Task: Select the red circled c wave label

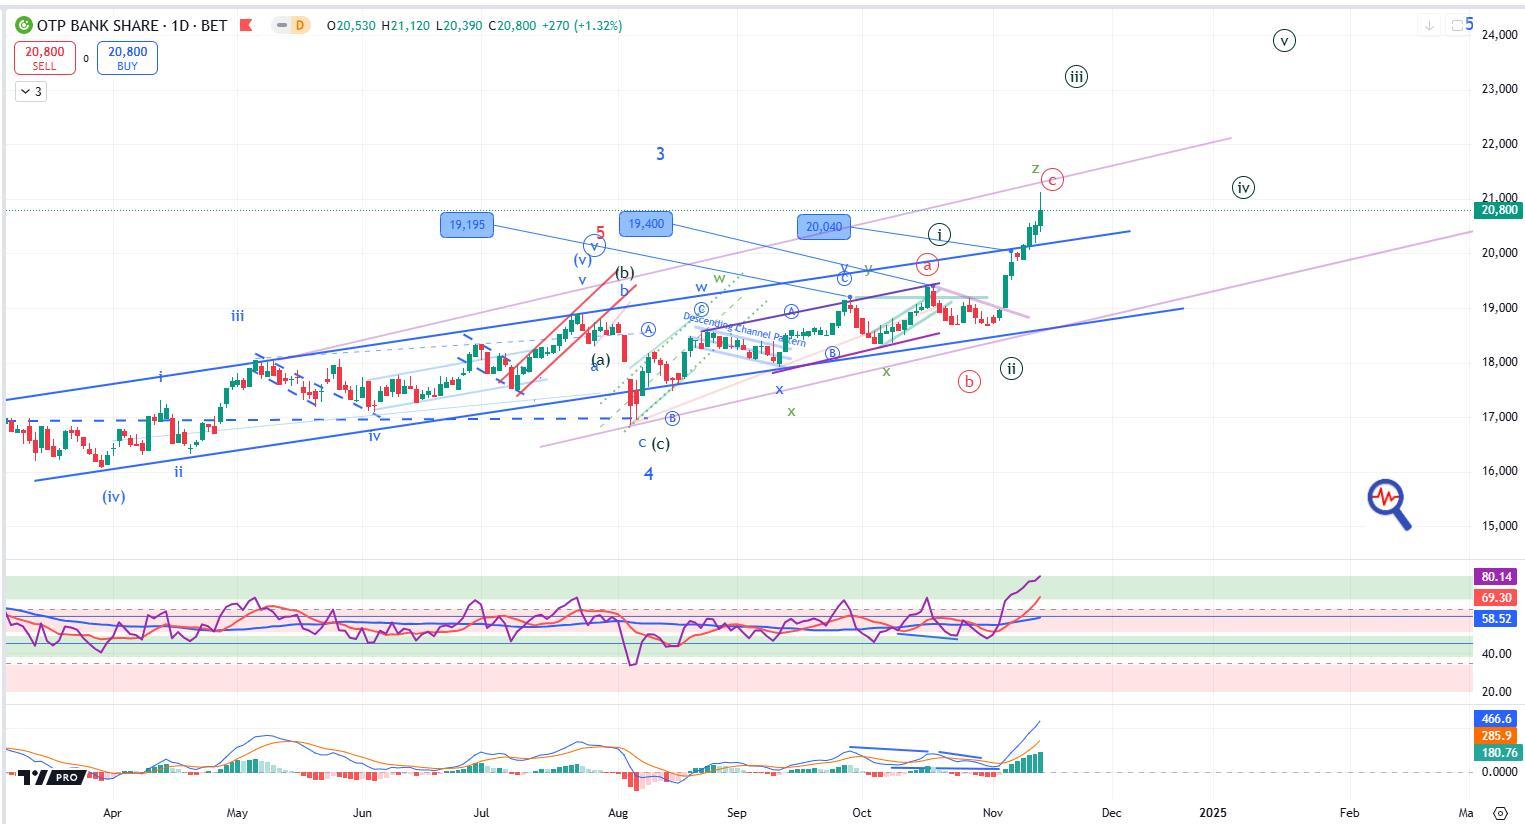Action: 1052,180
